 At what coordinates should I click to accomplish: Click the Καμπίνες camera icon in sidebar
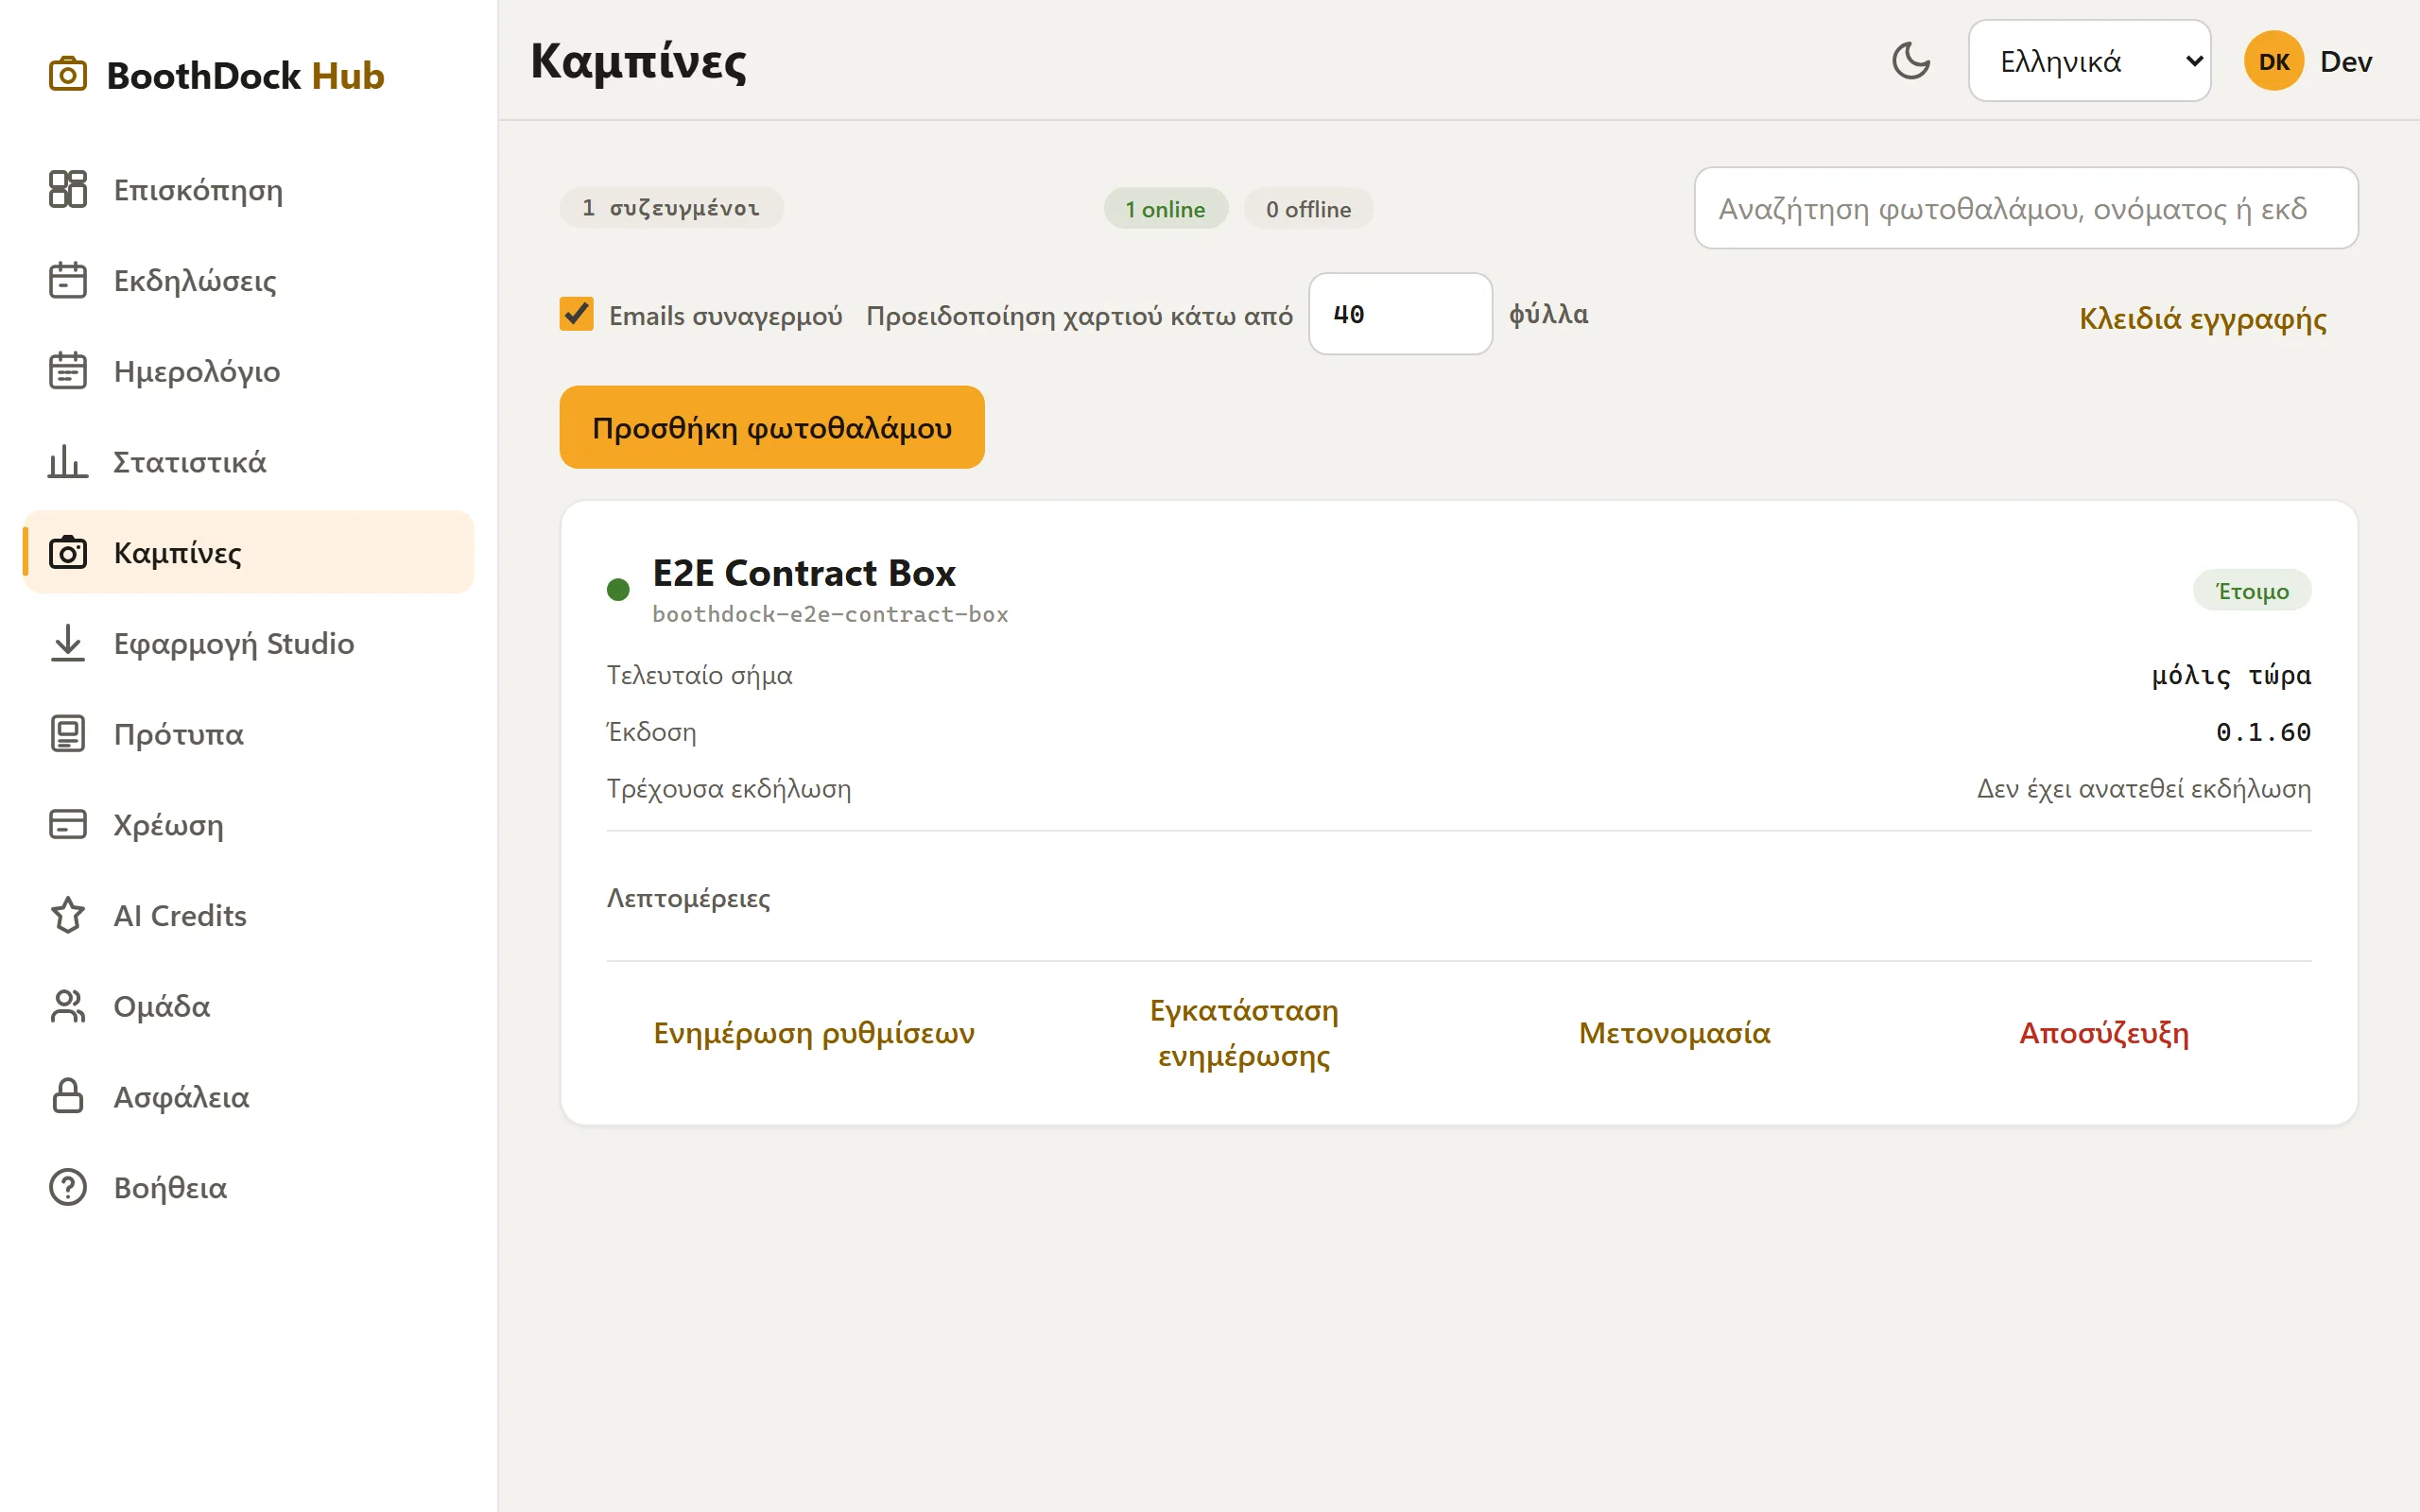pyautogui.click(x=67, y=552)
